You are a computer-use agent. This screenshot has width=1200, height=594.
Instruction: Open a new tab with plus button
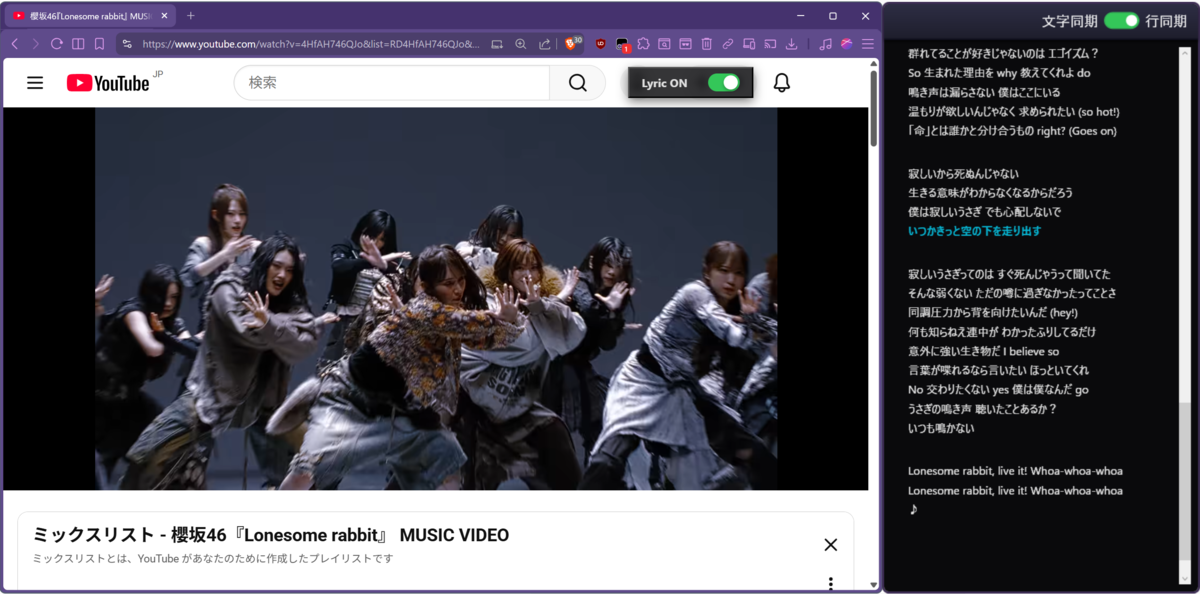(191, 16)
